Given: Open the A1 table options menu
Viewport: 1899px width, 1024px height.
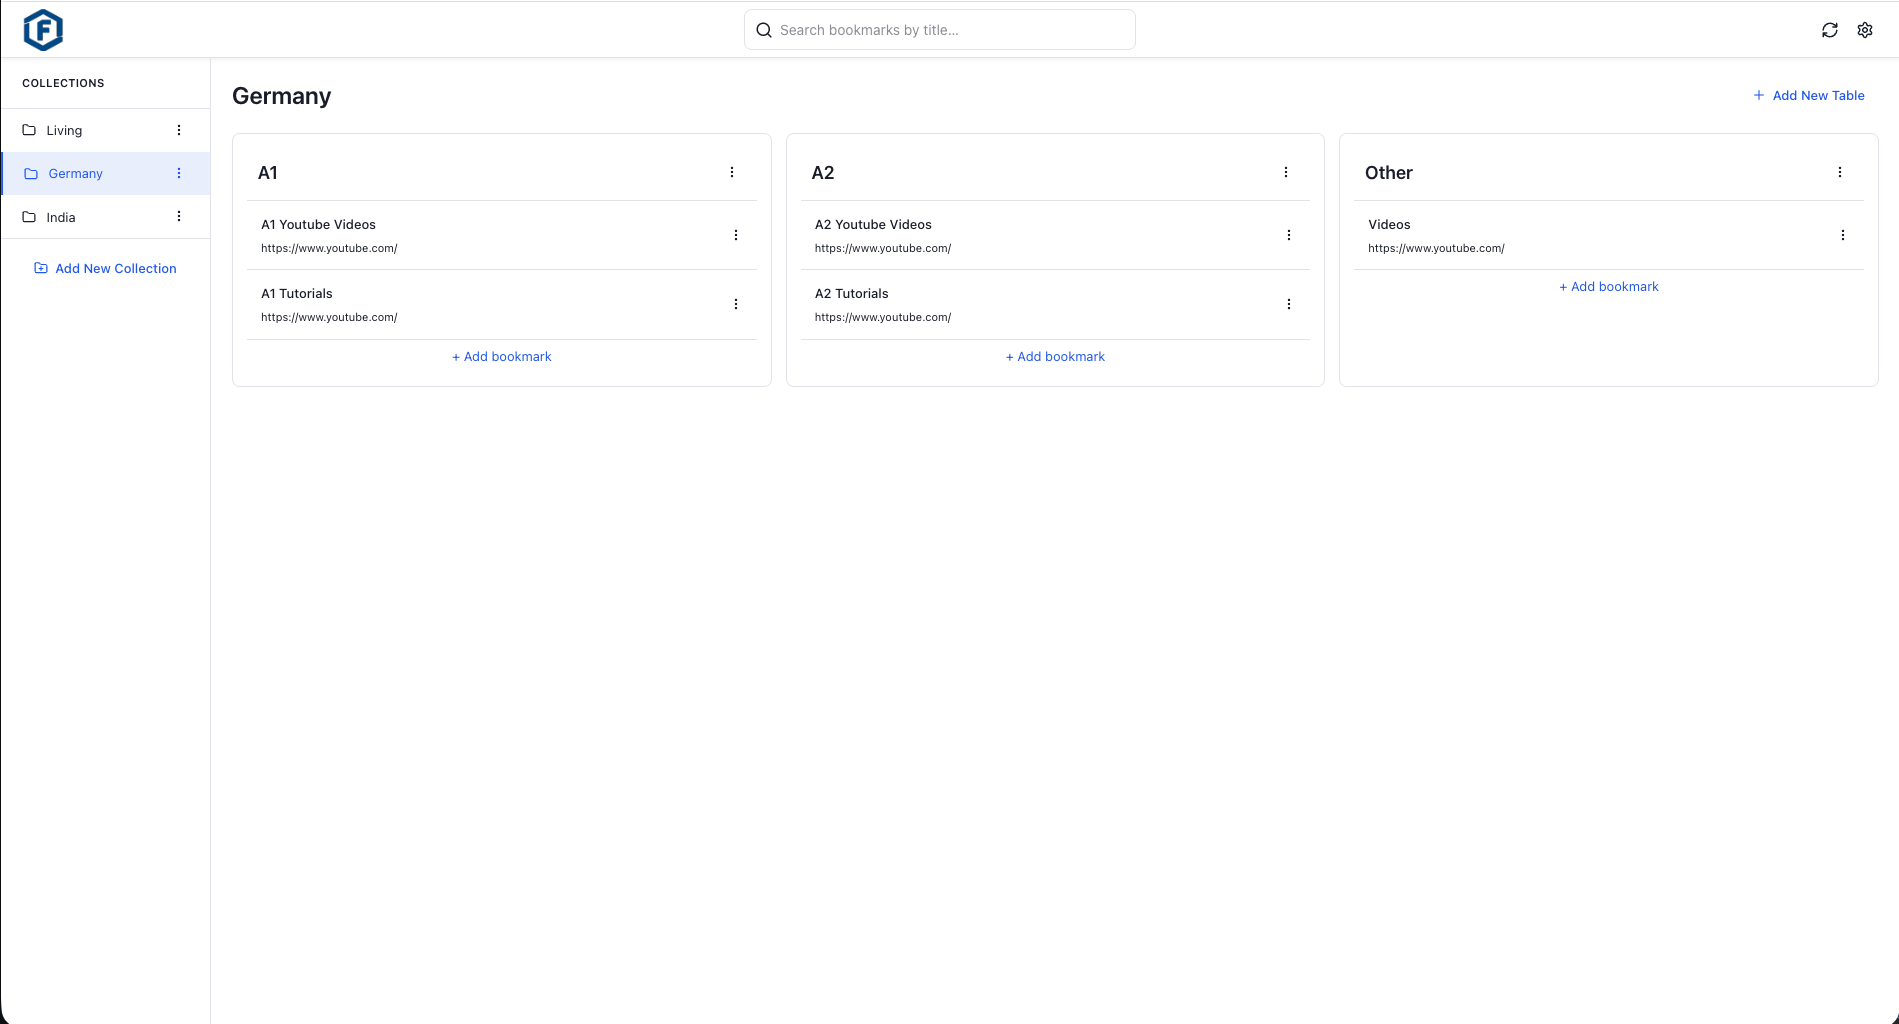Looking at the screenshot, I should [732, 172].
